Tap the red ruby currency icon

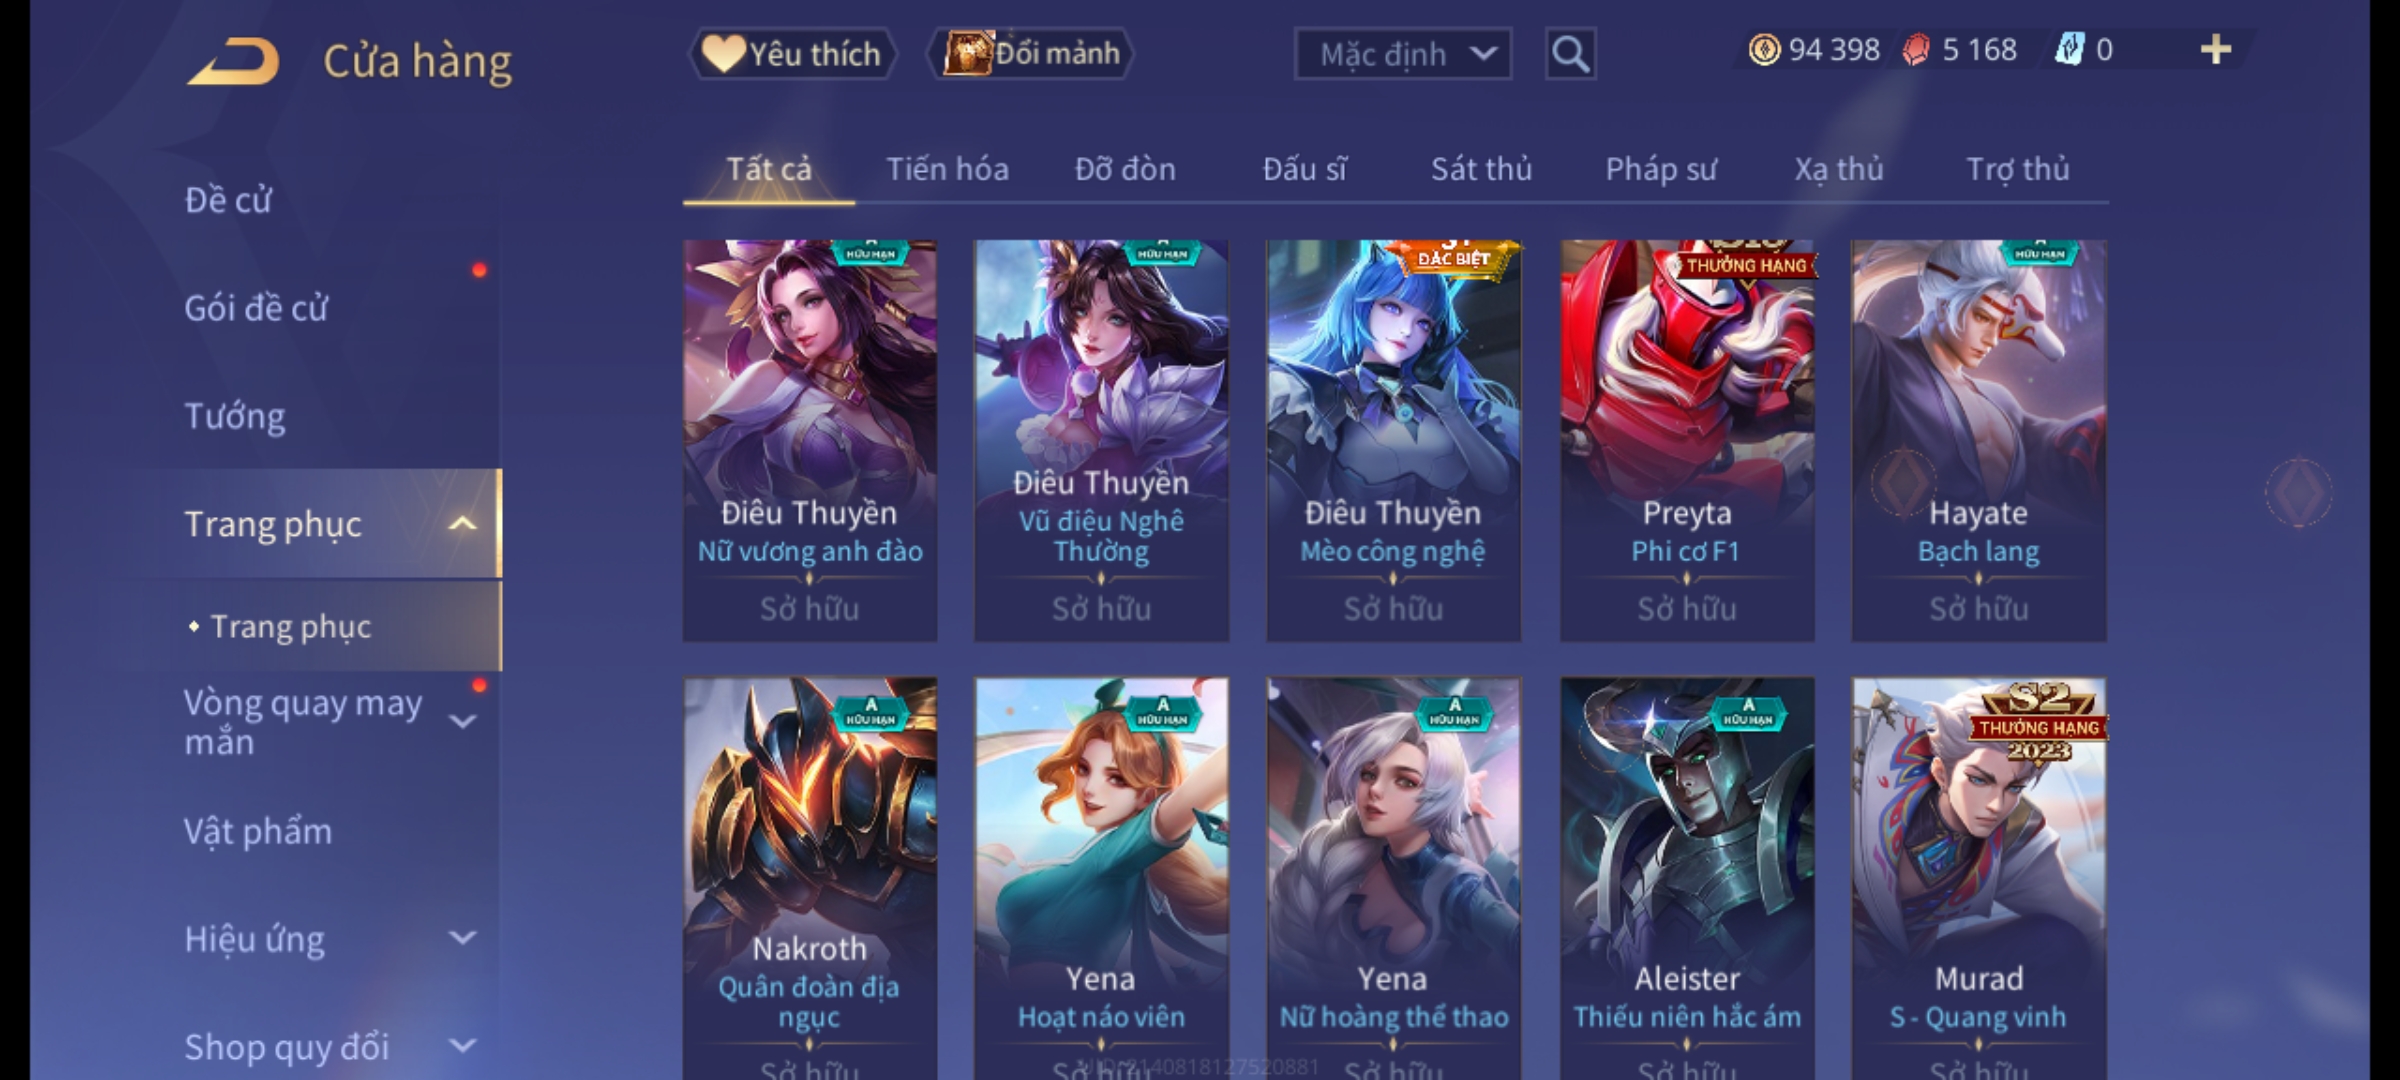click(x=1916, y=50)
